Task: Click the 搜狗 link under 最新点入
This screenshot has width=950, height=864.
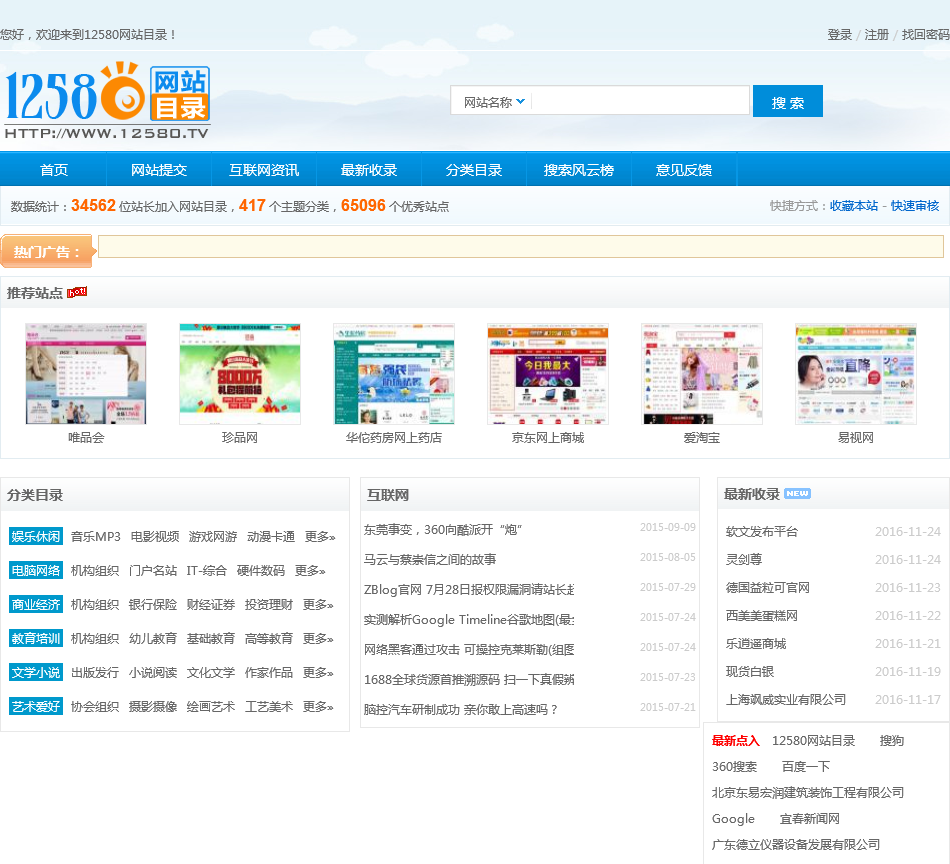Action: coord(891,740)
